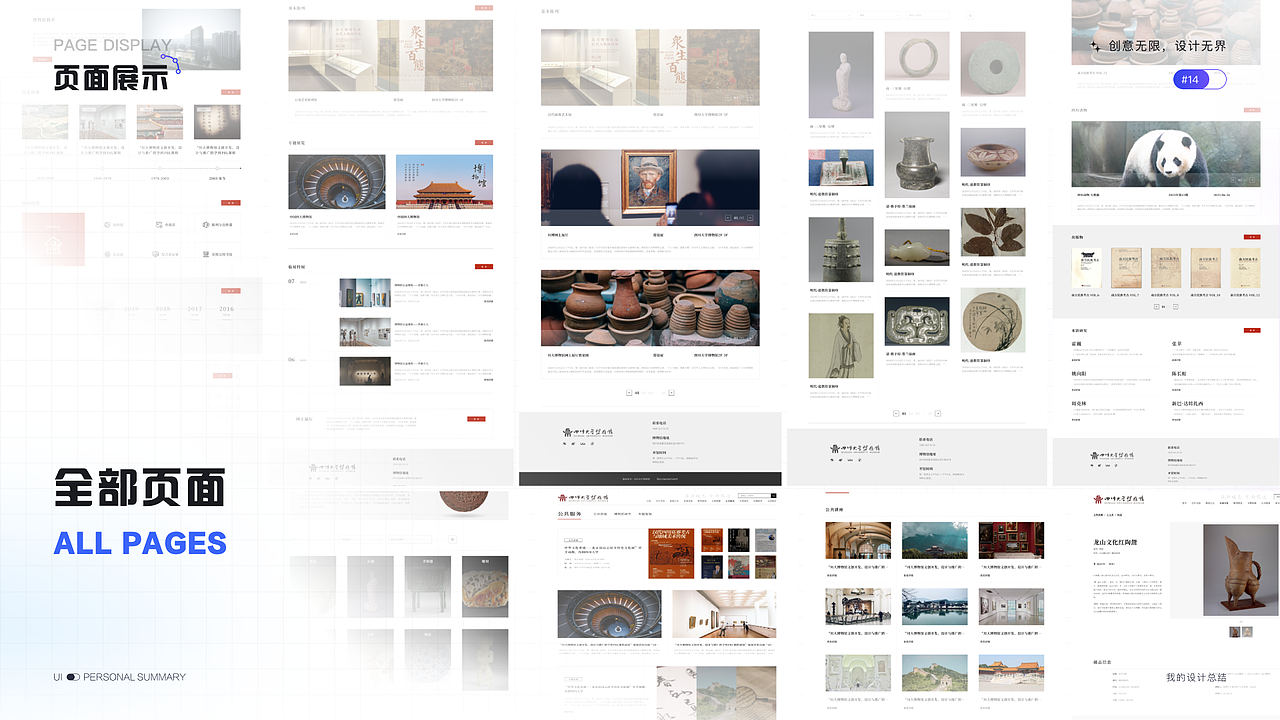This screenshot has width=1280, height=720.
Task: Click next-page arrow below pottery jars list
Action: pos(671,393)
